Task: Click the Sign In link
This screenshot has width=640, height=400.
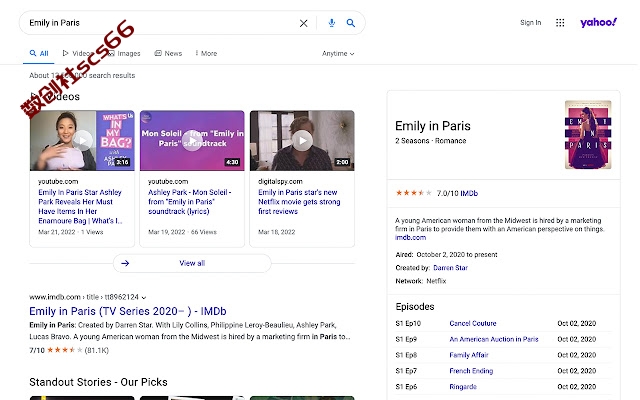Action: tap(531, 22)
